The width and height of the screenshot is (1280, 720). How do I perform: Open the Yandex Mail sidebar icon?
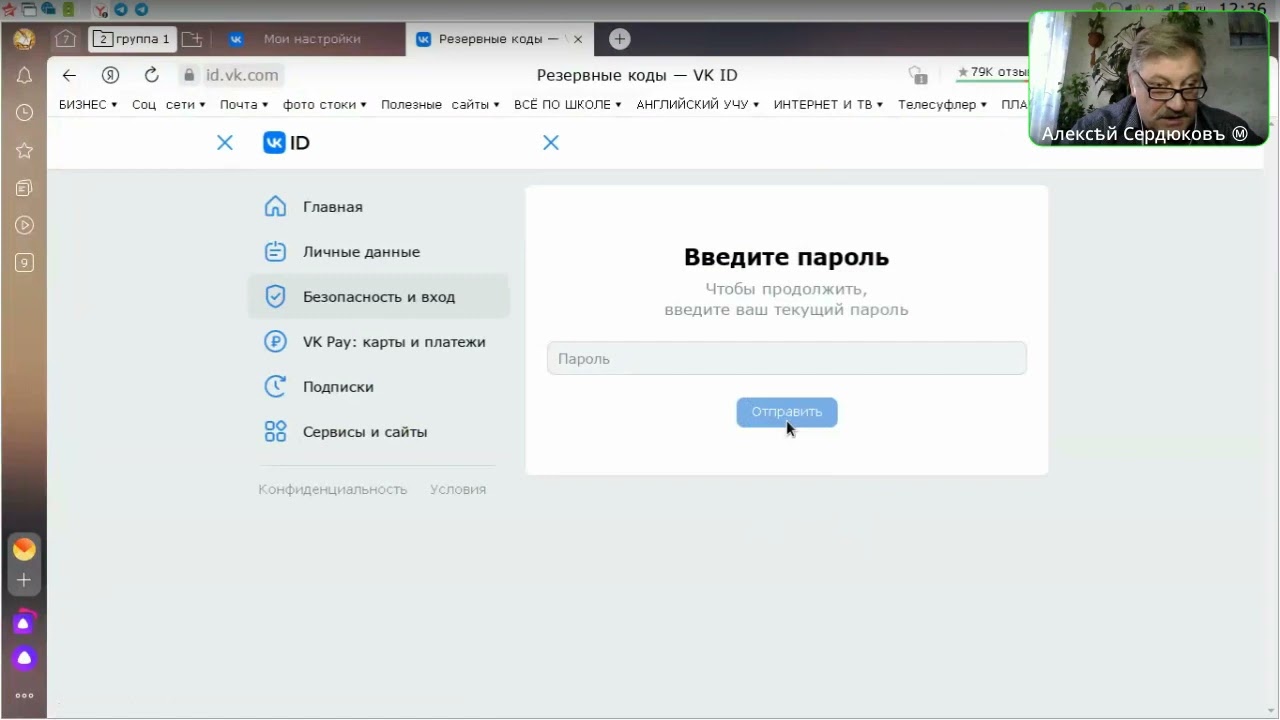[x=24, y=549]
